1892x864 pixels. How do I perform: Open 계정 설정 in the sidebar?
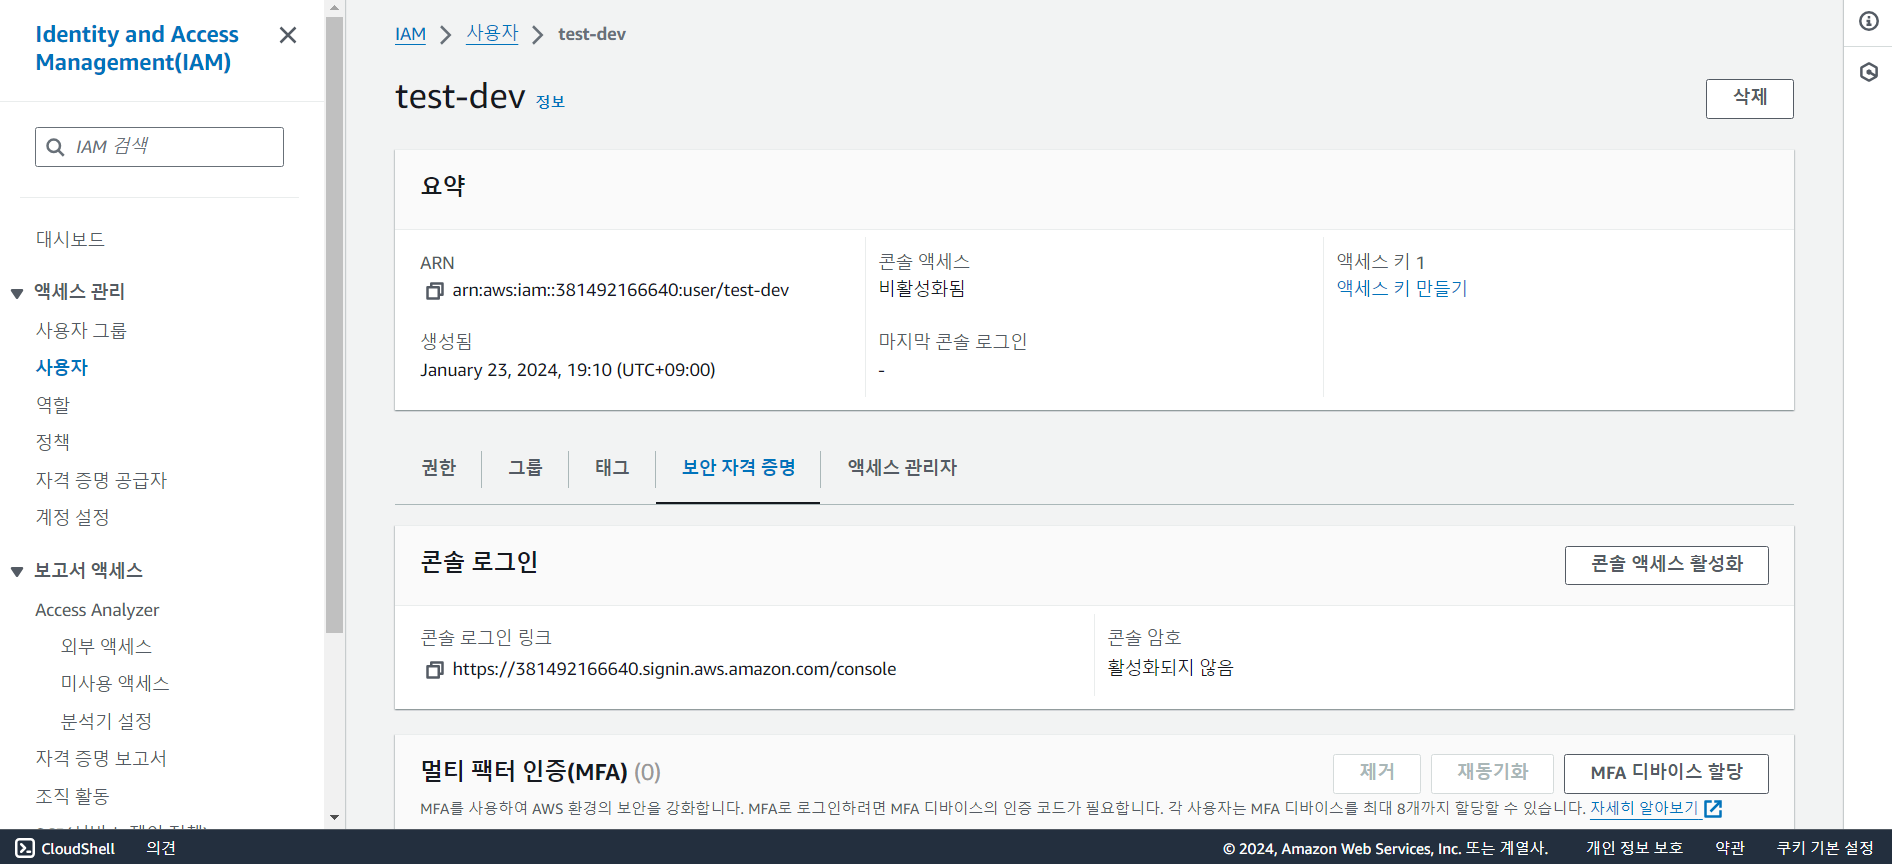(72, 518)
